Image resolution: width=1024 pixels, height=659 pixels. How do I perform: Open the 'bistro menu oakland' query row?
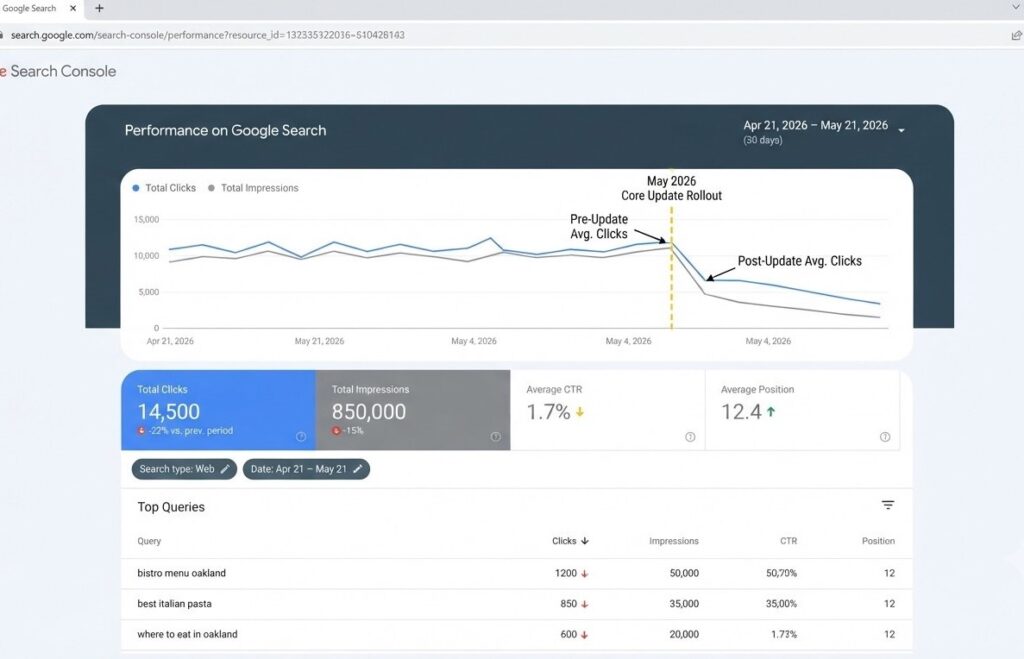(x=517, y=573)
